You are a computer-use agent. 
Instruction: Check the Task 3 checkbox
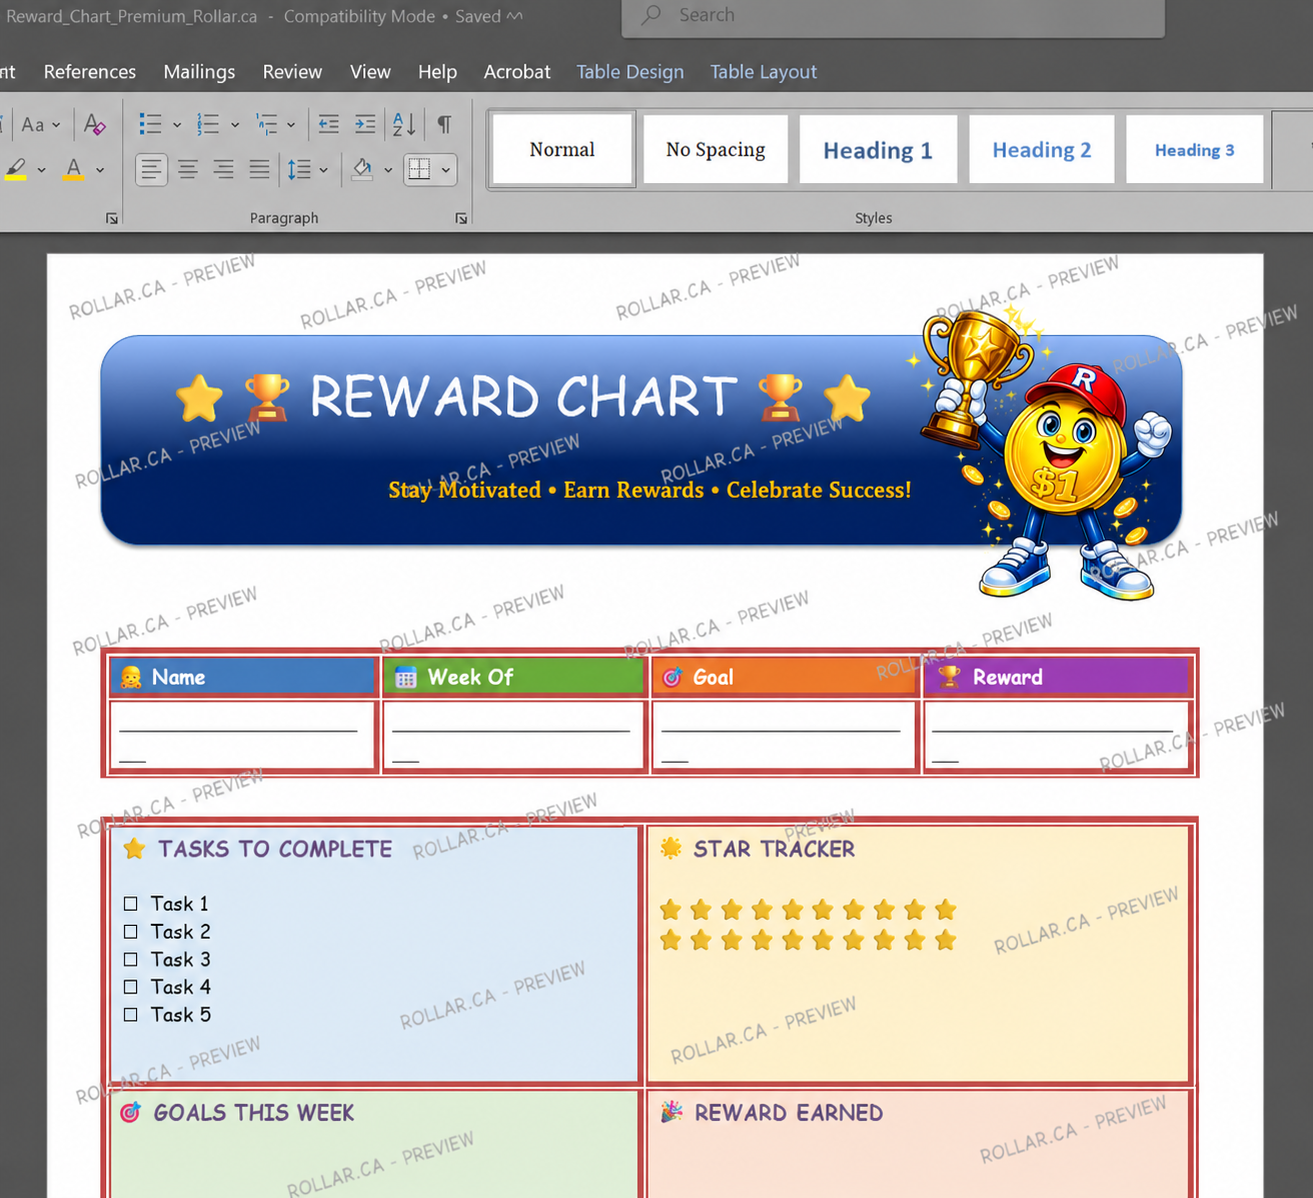(x=131, y=960)
